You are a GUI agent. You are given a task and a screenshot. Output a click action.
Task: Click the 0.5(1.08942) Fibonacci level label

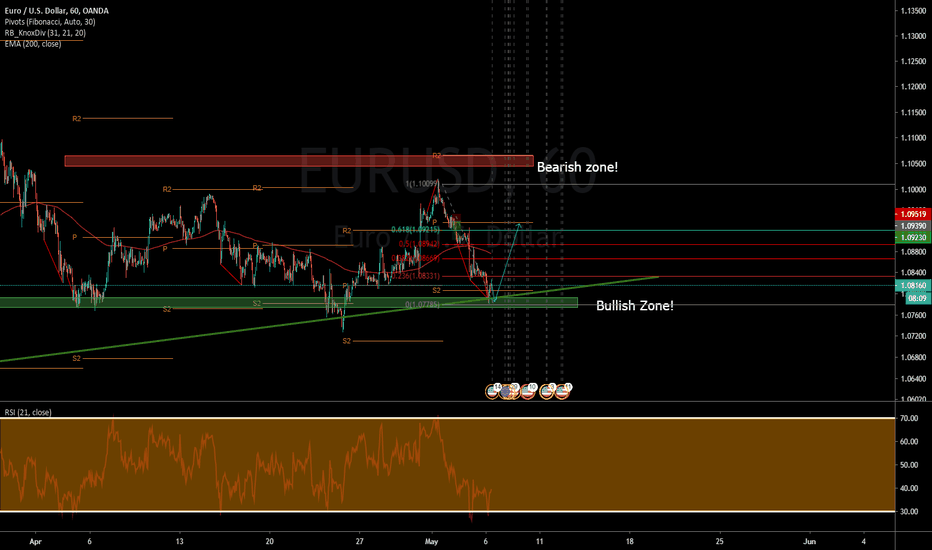[420, 244]
